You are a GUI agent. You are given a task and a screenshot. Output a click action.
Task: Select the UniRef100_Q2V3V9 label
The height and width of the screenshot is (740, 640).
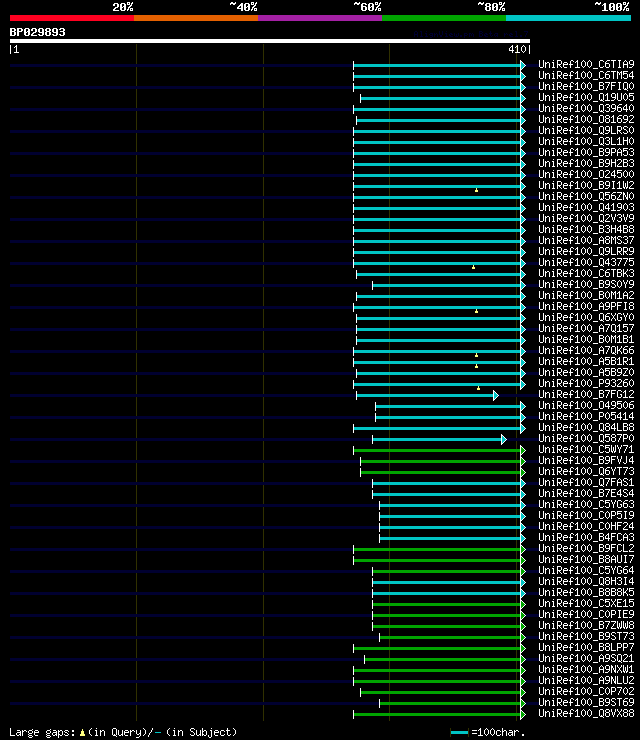(x=586, y=219)
